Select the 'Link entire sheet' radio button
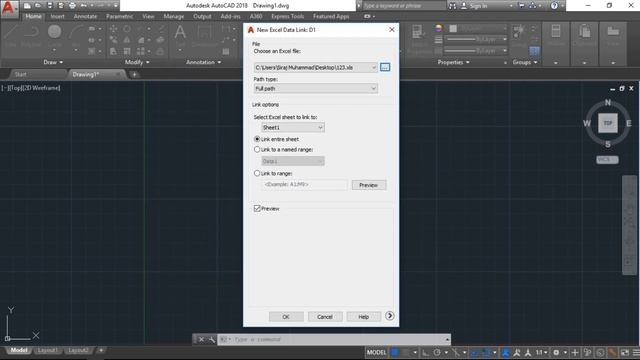The image size is (640, 360). pyautogui.click(x=257, y=139)
